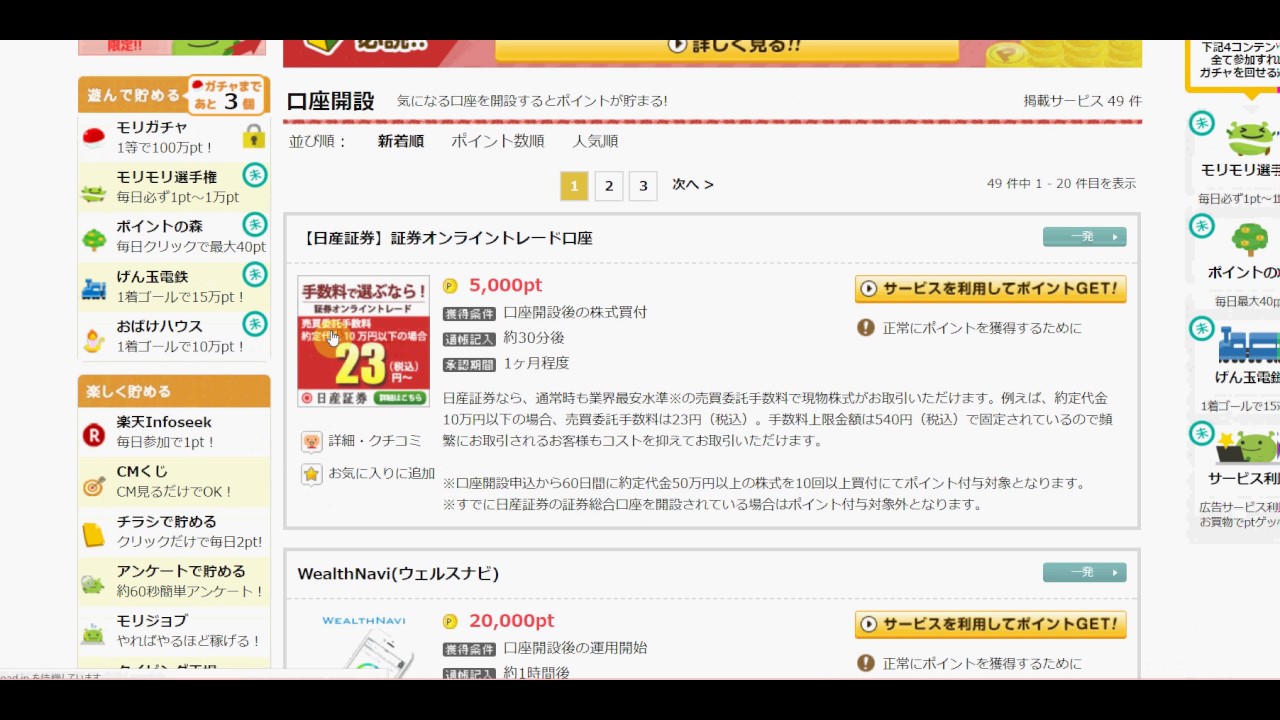Click the 楽天Infoseek text link

(164, 422)
